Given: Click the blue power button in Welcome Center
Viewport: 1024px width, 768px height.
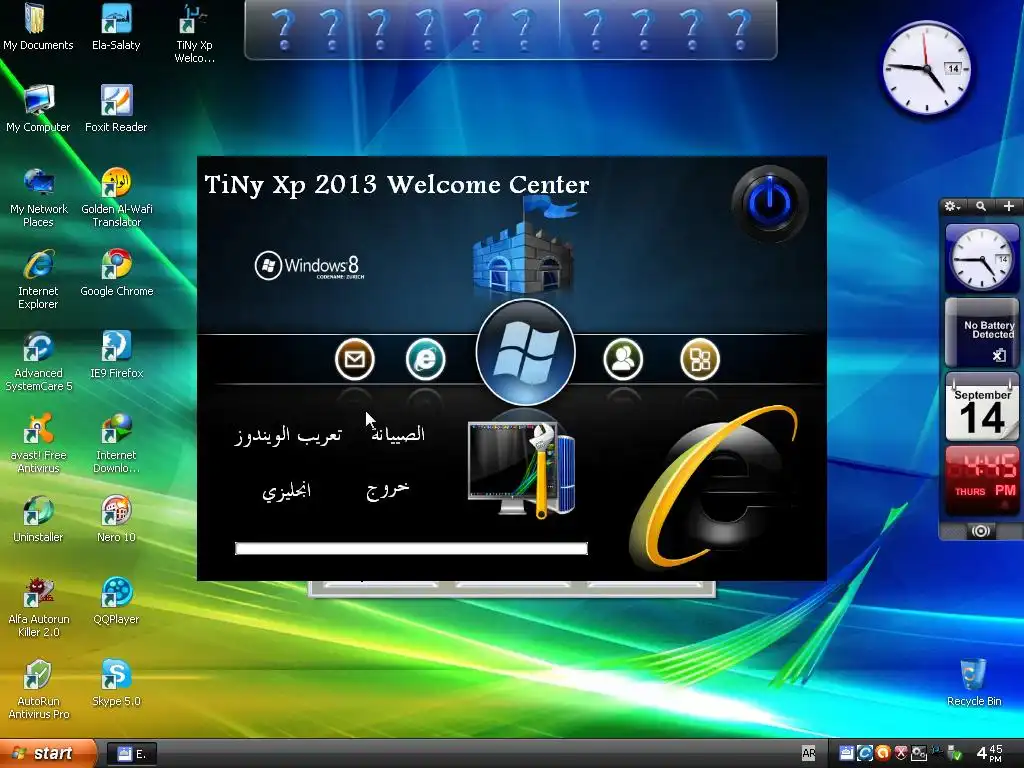Looking at the screenshot, I should click(x=770, y=203).
